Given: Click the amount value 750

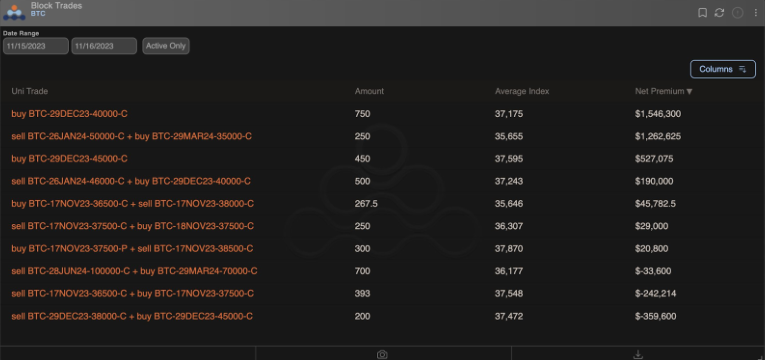Looking at the screenshot, I should 362,114.
